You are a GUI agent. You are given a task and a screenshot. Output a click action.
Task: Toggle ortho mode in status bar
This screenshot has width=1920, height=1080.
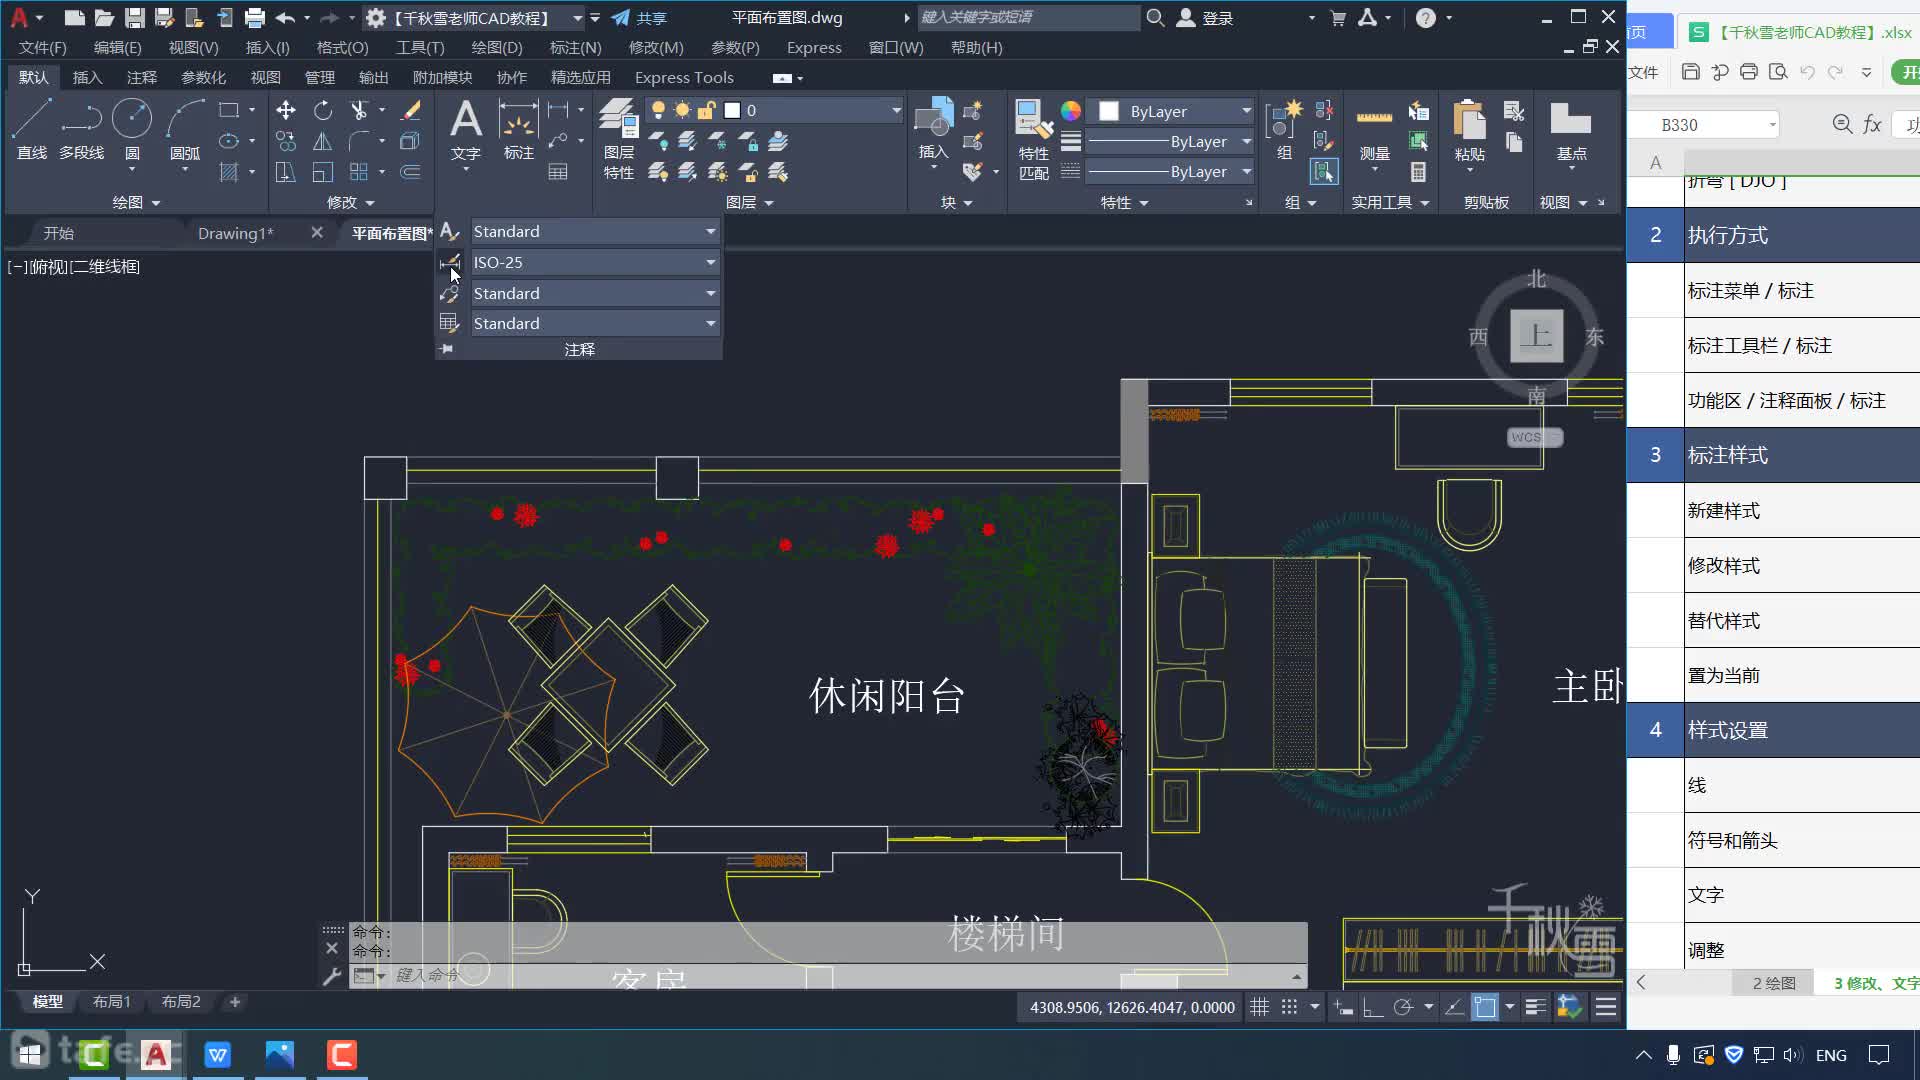pos(1374,1007)
